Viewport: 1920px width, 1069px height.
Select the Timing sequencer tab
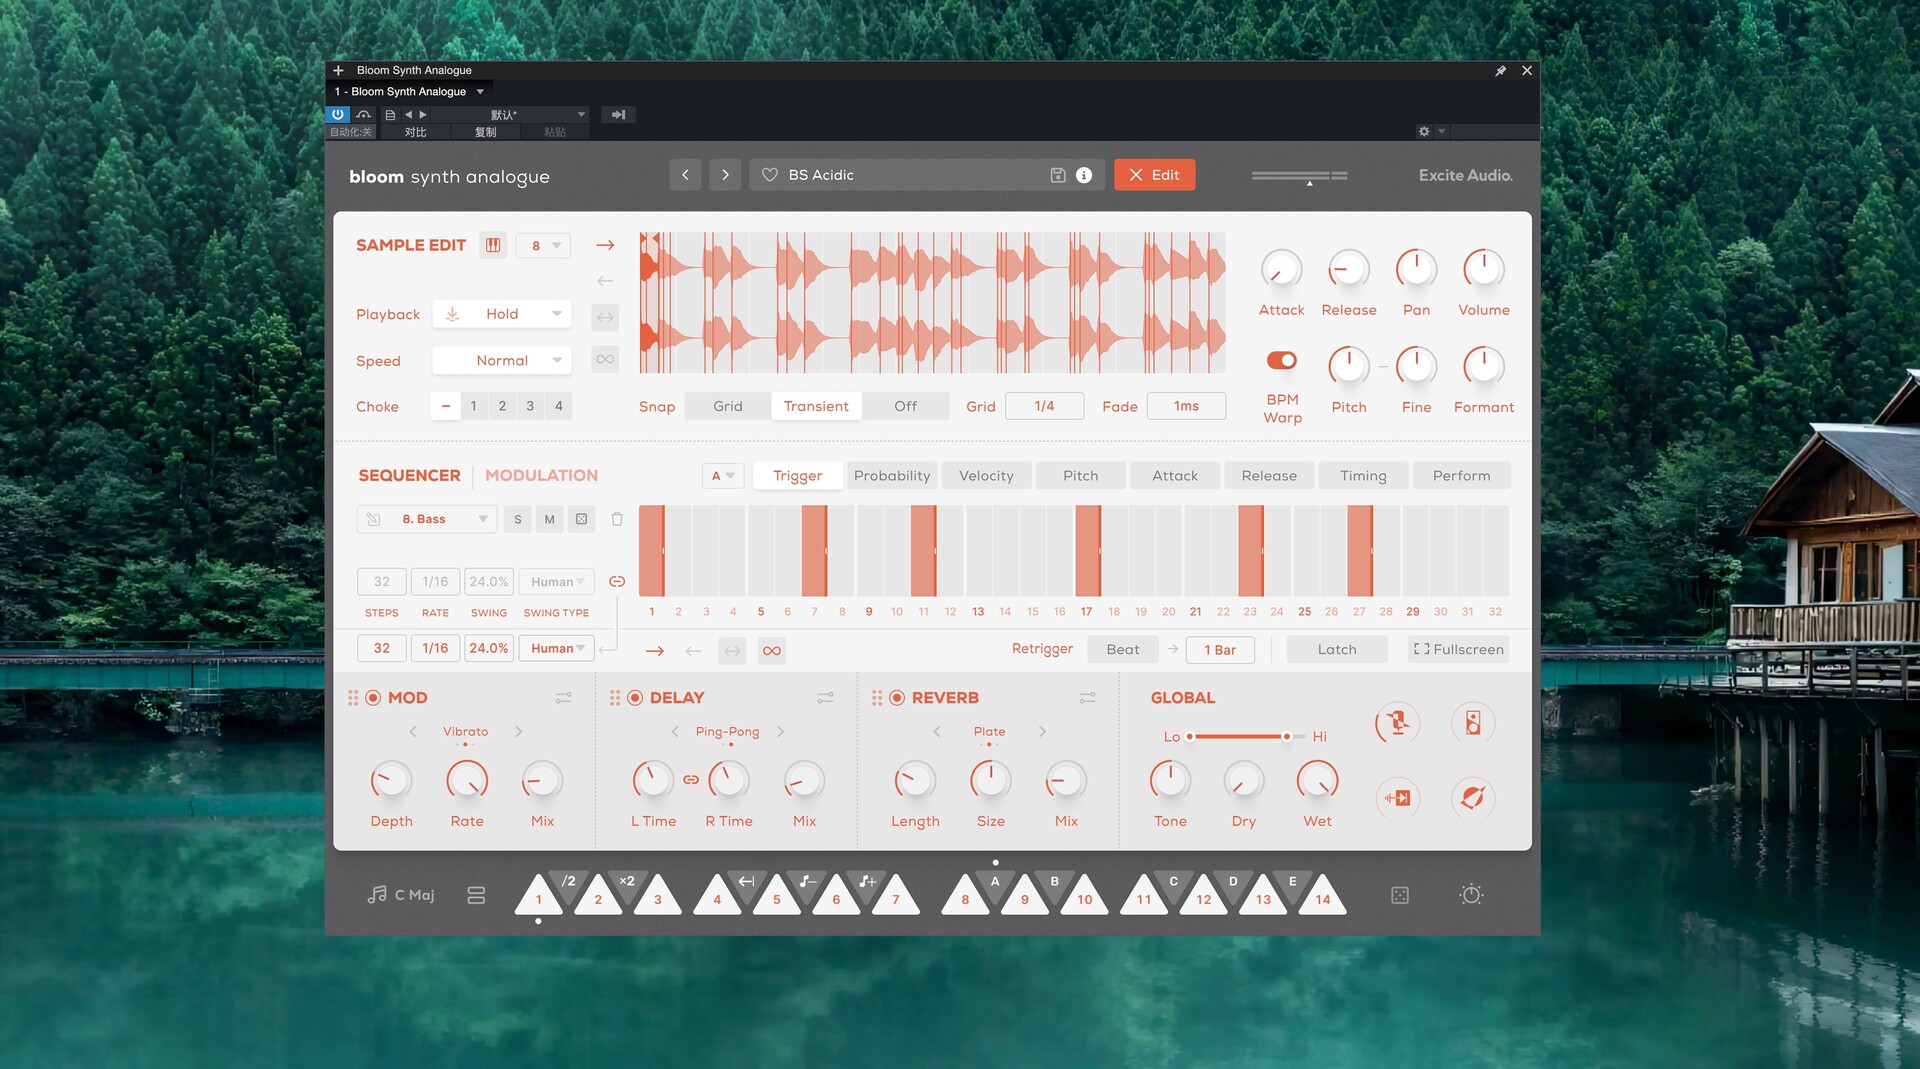click(x=1363, y=476)
